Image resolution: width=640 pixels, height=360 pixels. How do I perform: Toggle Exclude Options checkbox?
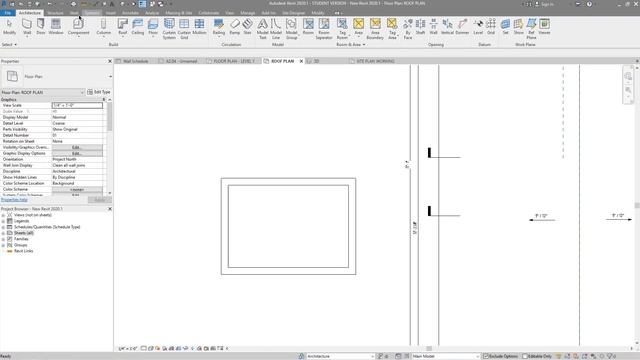point(486,356)
